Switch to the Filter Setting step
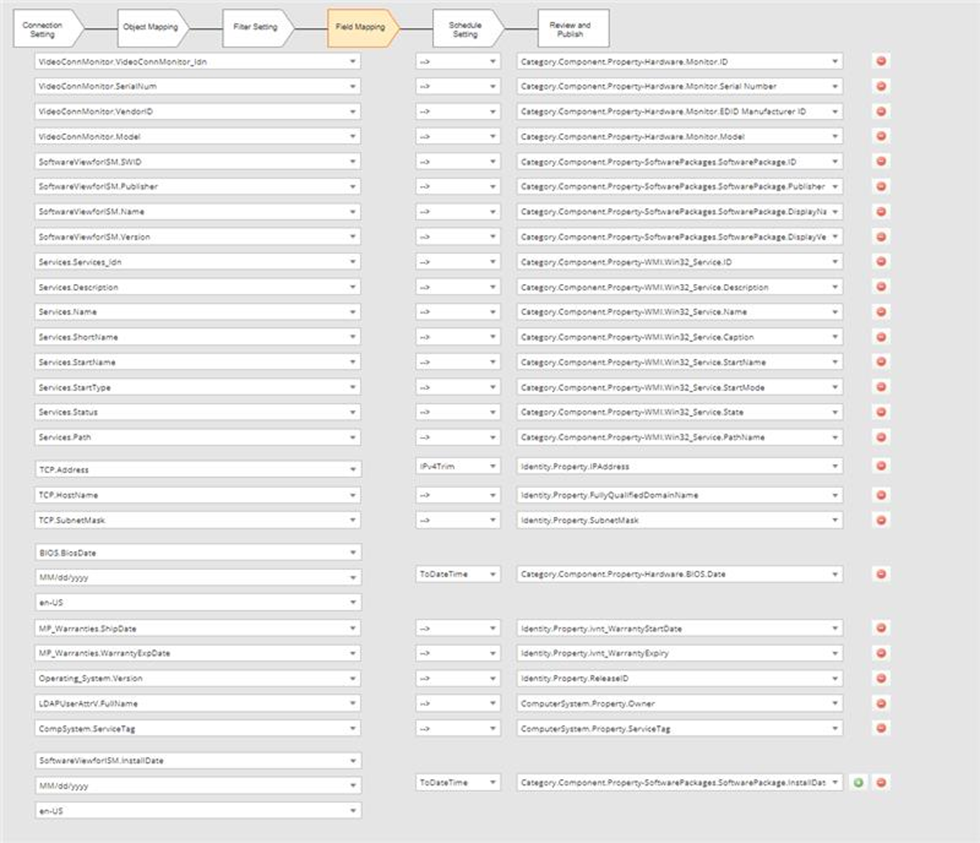The image size is (980, 843). point(256,28)
